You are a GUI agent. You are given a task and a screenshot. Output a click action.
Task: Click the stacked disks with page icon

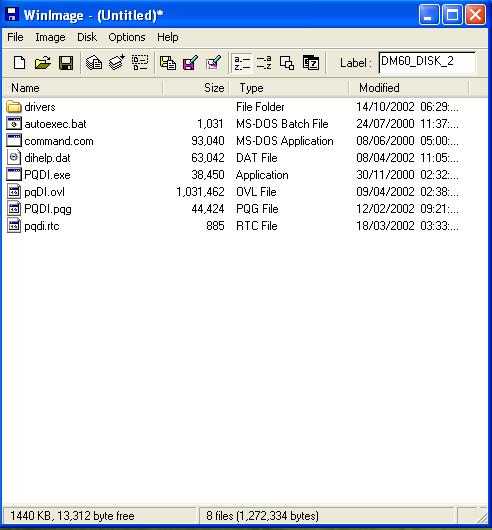94,63
